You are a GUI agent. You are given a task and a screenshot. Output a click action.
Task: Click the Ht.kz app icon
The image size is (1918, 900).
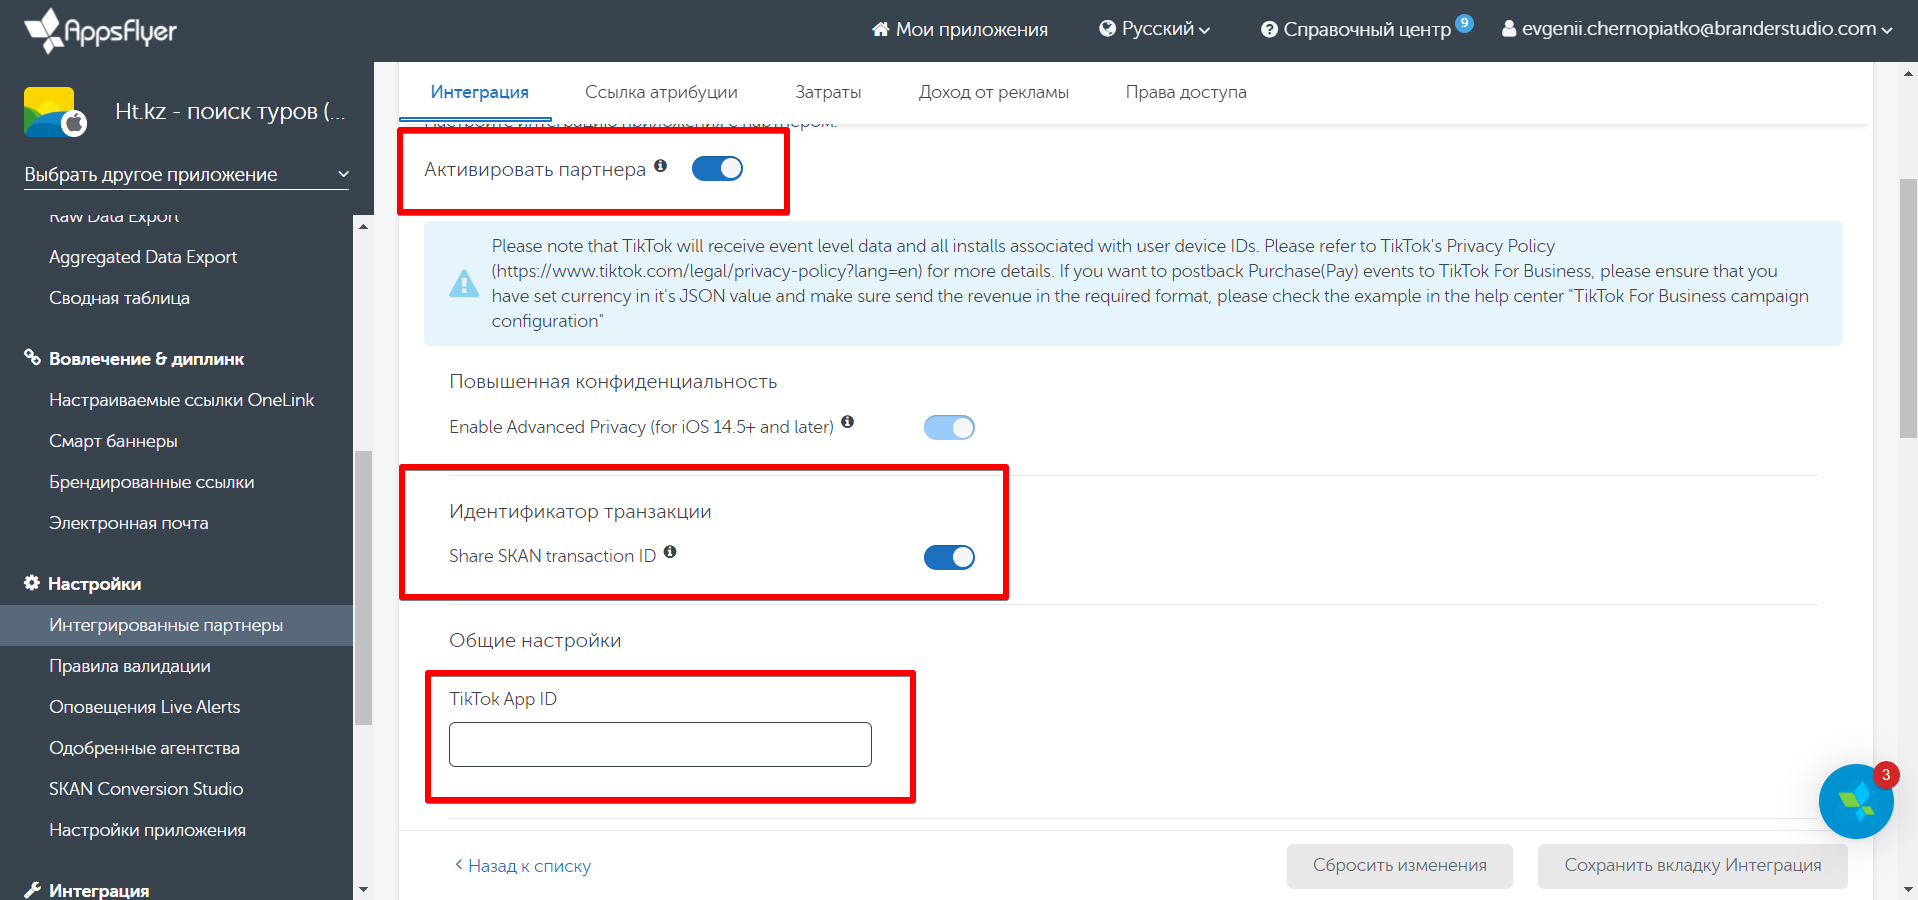coord(54,112)
